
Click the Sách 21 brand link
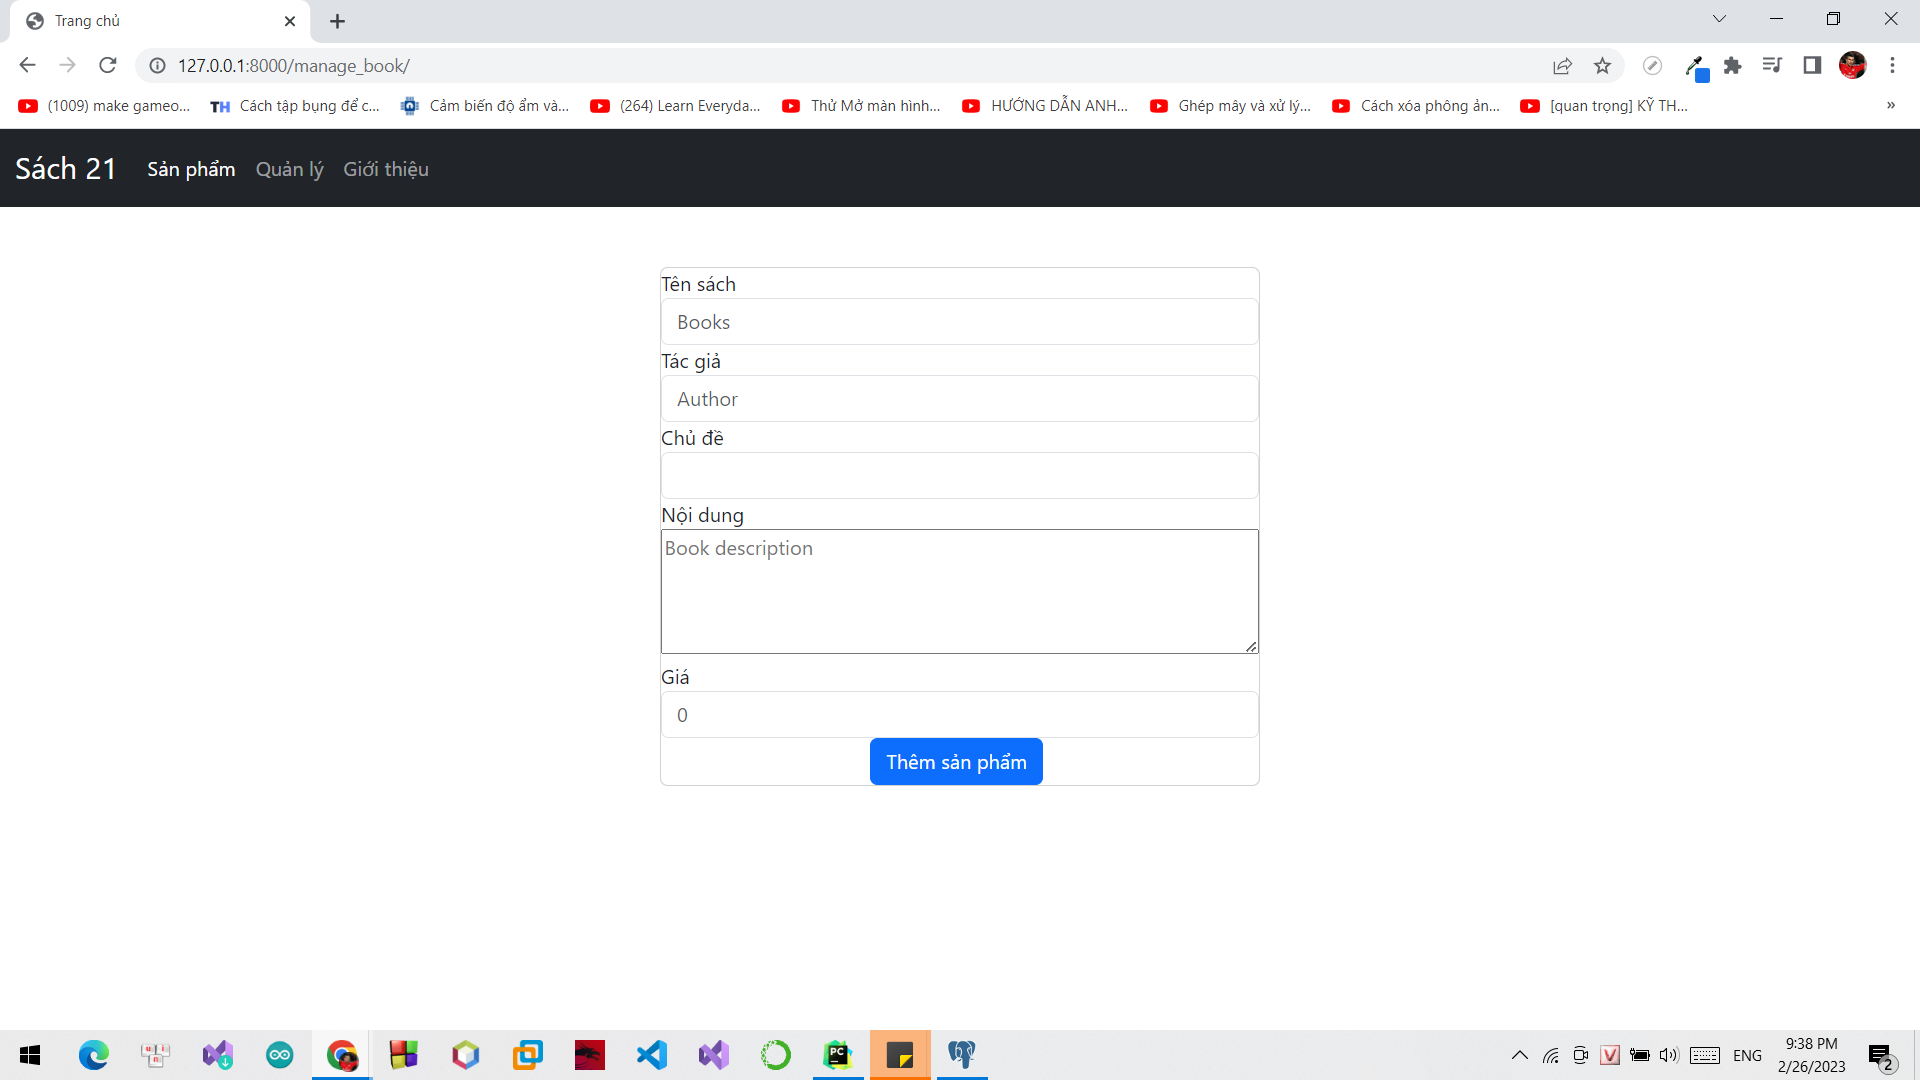click(x=66, y=168)
